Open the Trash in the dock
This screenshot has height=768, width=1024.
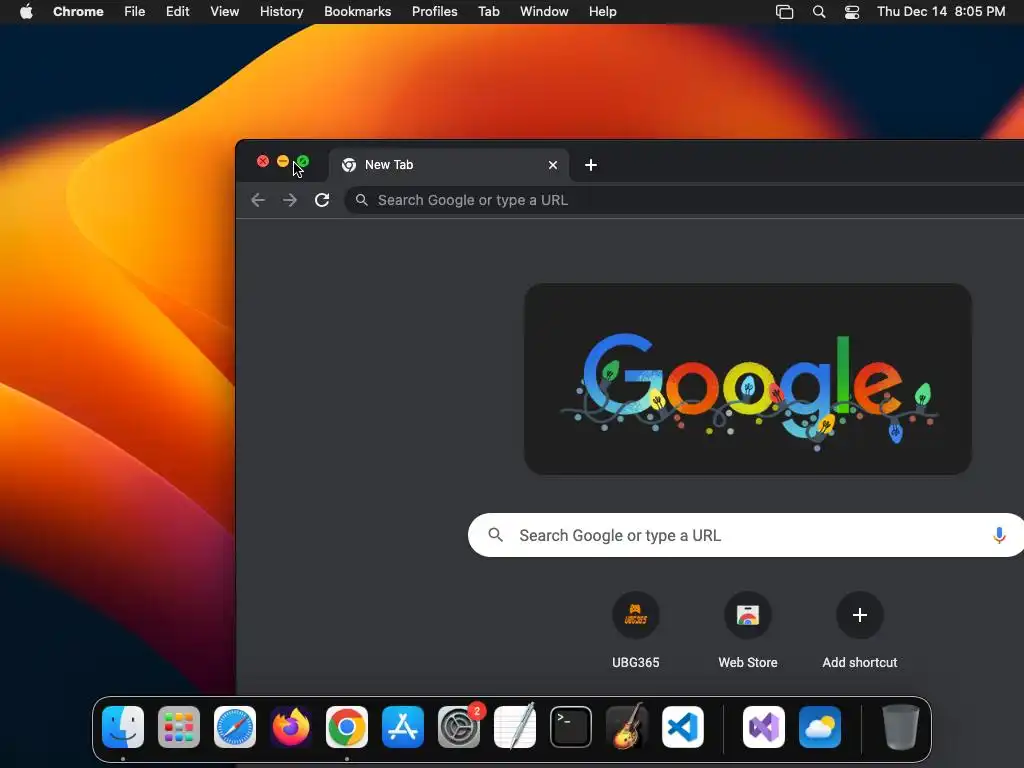coord(901,727)
